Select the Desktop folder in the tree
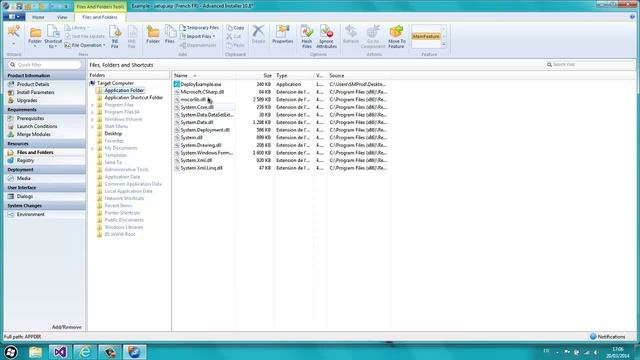640x360 pixels. pyautogui.click(x=113, y=134)
